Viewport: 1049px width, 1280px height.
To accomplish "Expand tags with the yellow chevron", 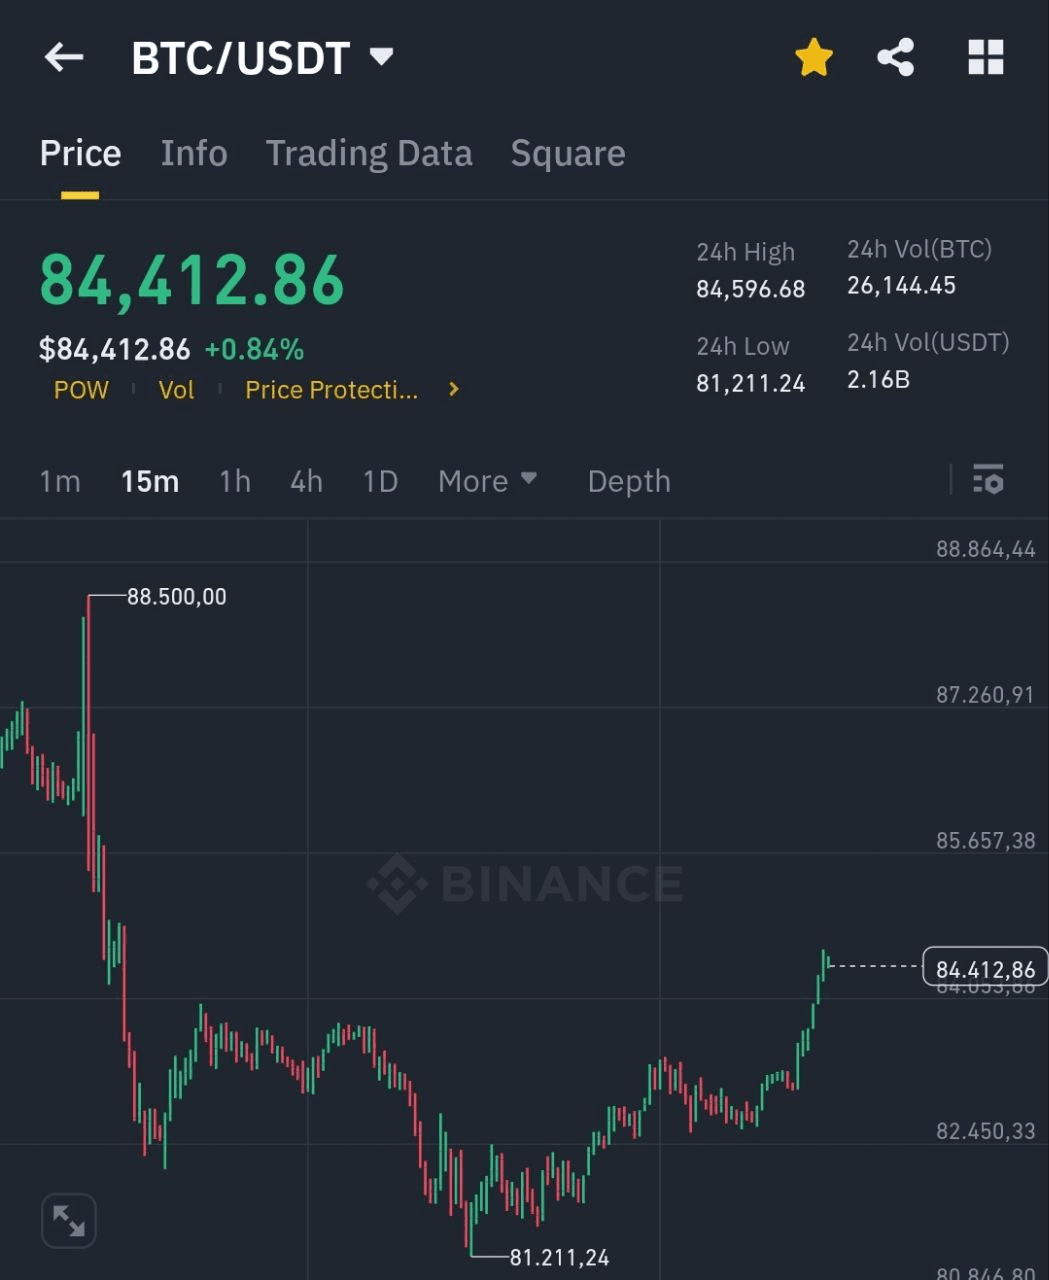I will point(454,389).
